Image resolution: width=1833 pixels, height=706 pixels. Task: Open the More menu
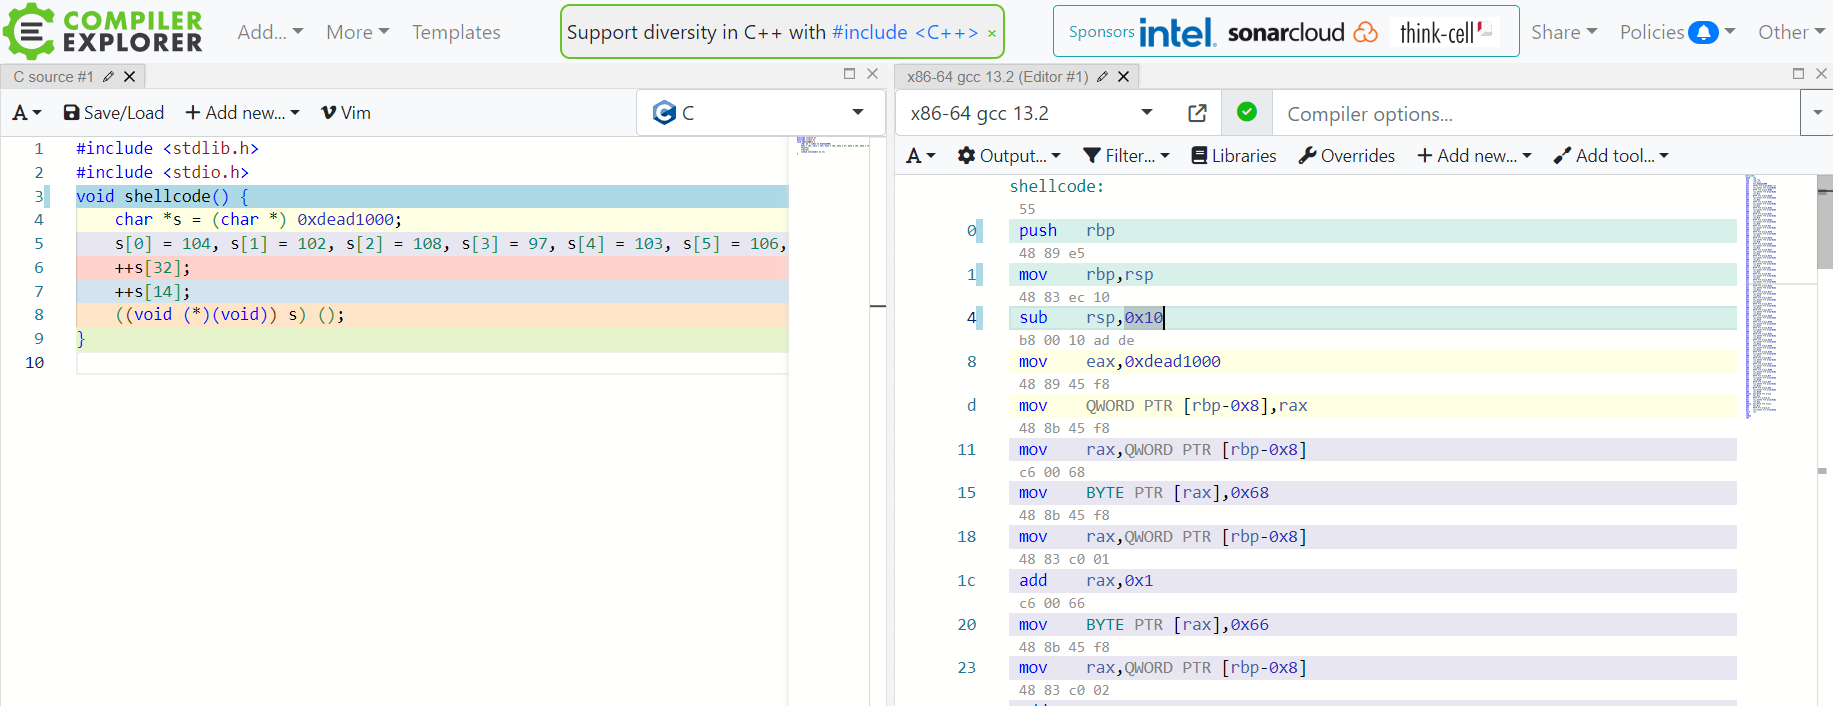pyautogui.click(x=357, y=32)
